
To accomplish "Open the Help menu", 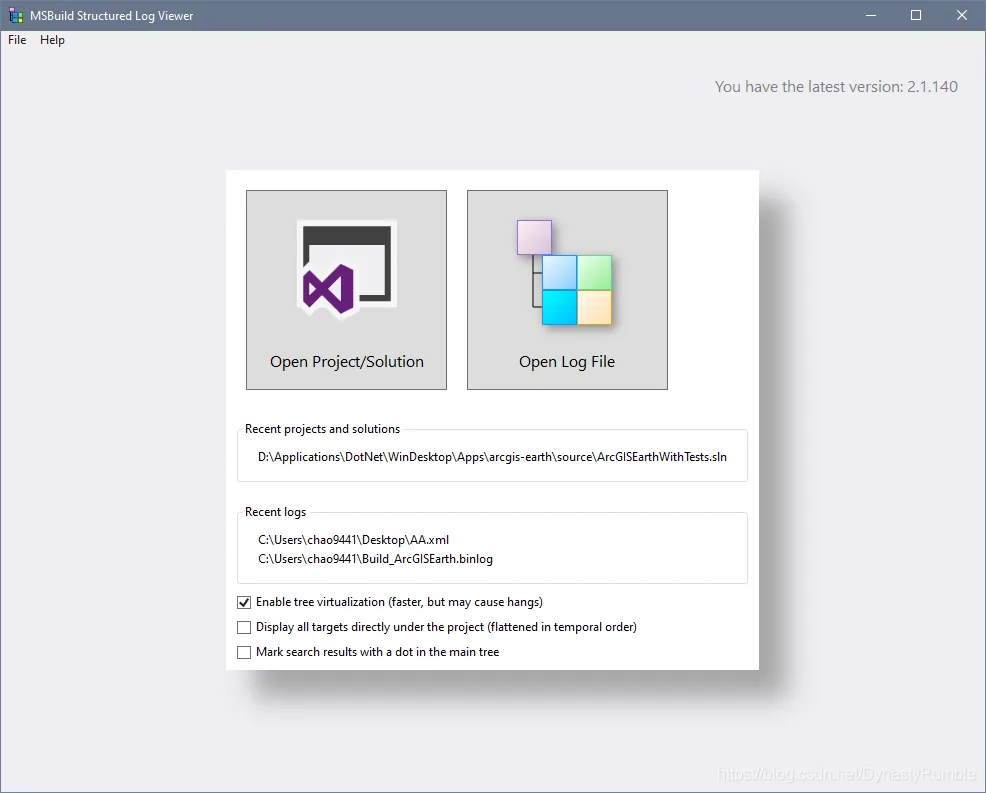I will (x=52, y=40).
